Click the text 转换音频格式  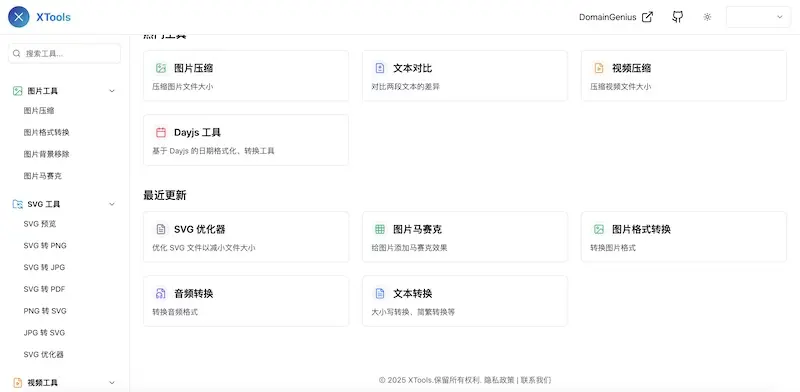175,312
